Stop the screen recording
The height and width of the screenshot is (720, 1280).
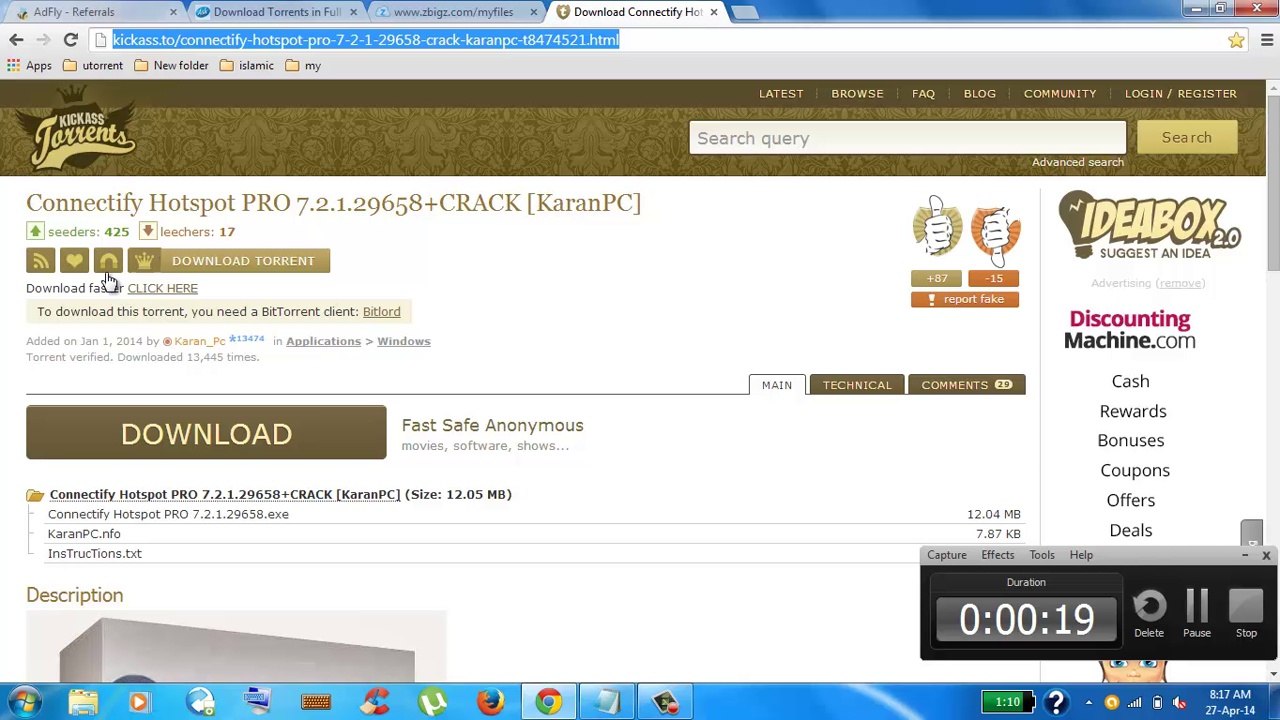click(x=1246, y=613)
